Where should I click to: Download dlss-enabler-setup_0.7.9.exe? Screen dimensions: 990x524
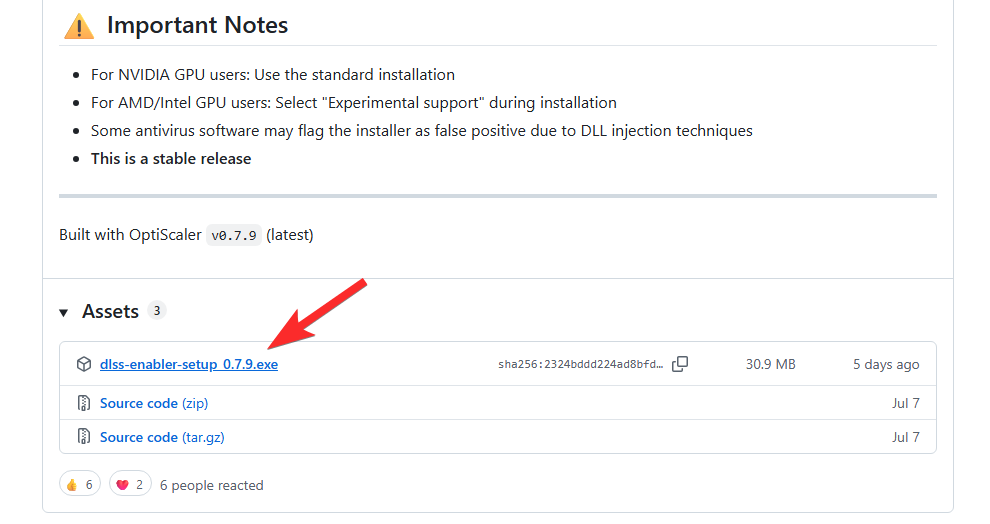pyautogui.click(x=189, y=365)
